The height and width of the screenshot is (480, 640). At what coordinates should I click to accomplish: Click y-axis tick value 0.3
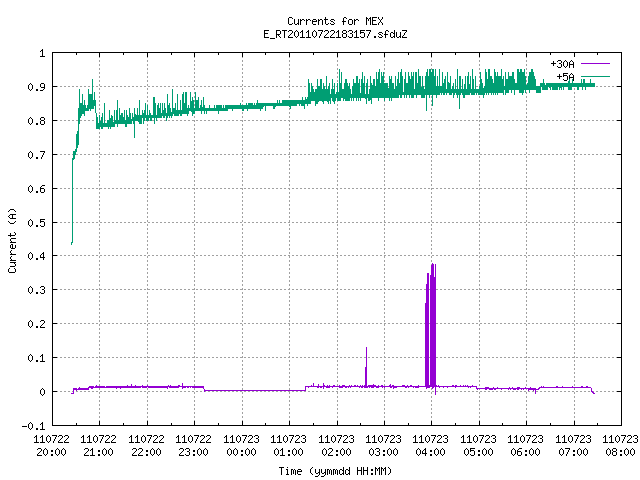click(x=37, y=290)
